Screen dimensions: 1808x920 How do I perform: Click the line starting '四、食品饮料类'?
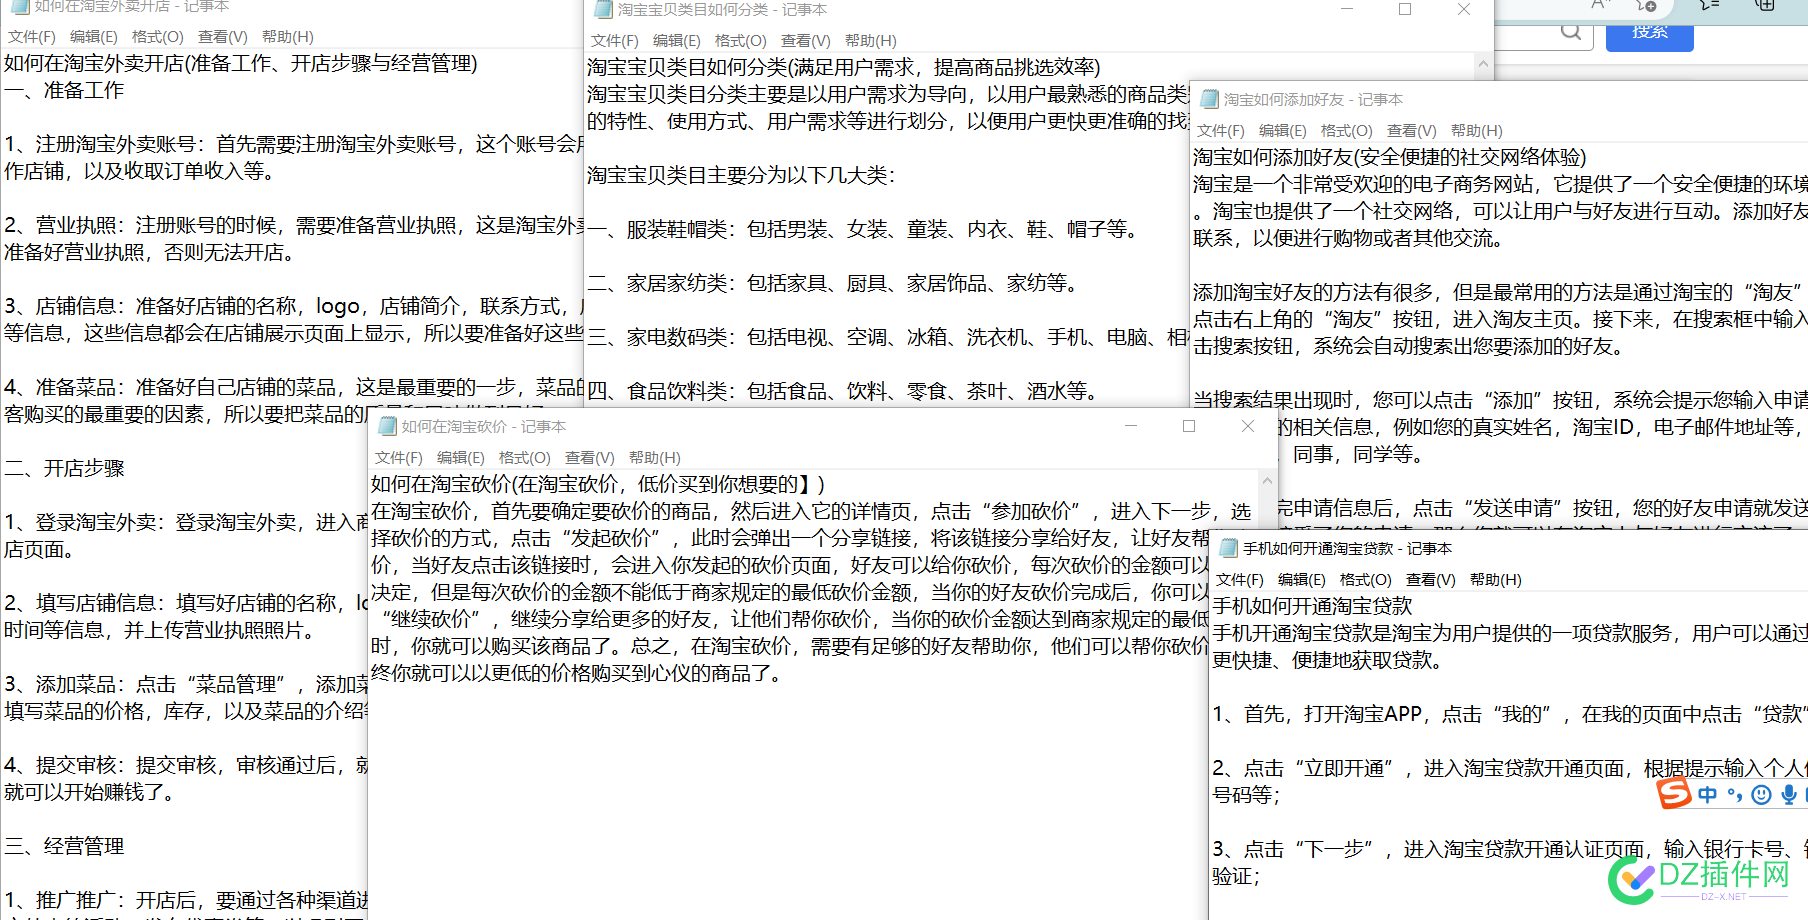tap(842, 391)
